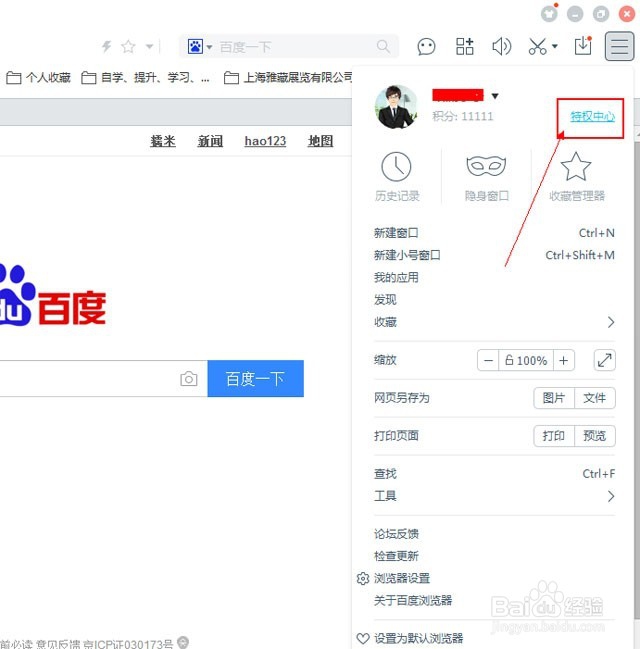Open the 新闻 link
This screenshot has width=640, height=649.
coord(210,141)
